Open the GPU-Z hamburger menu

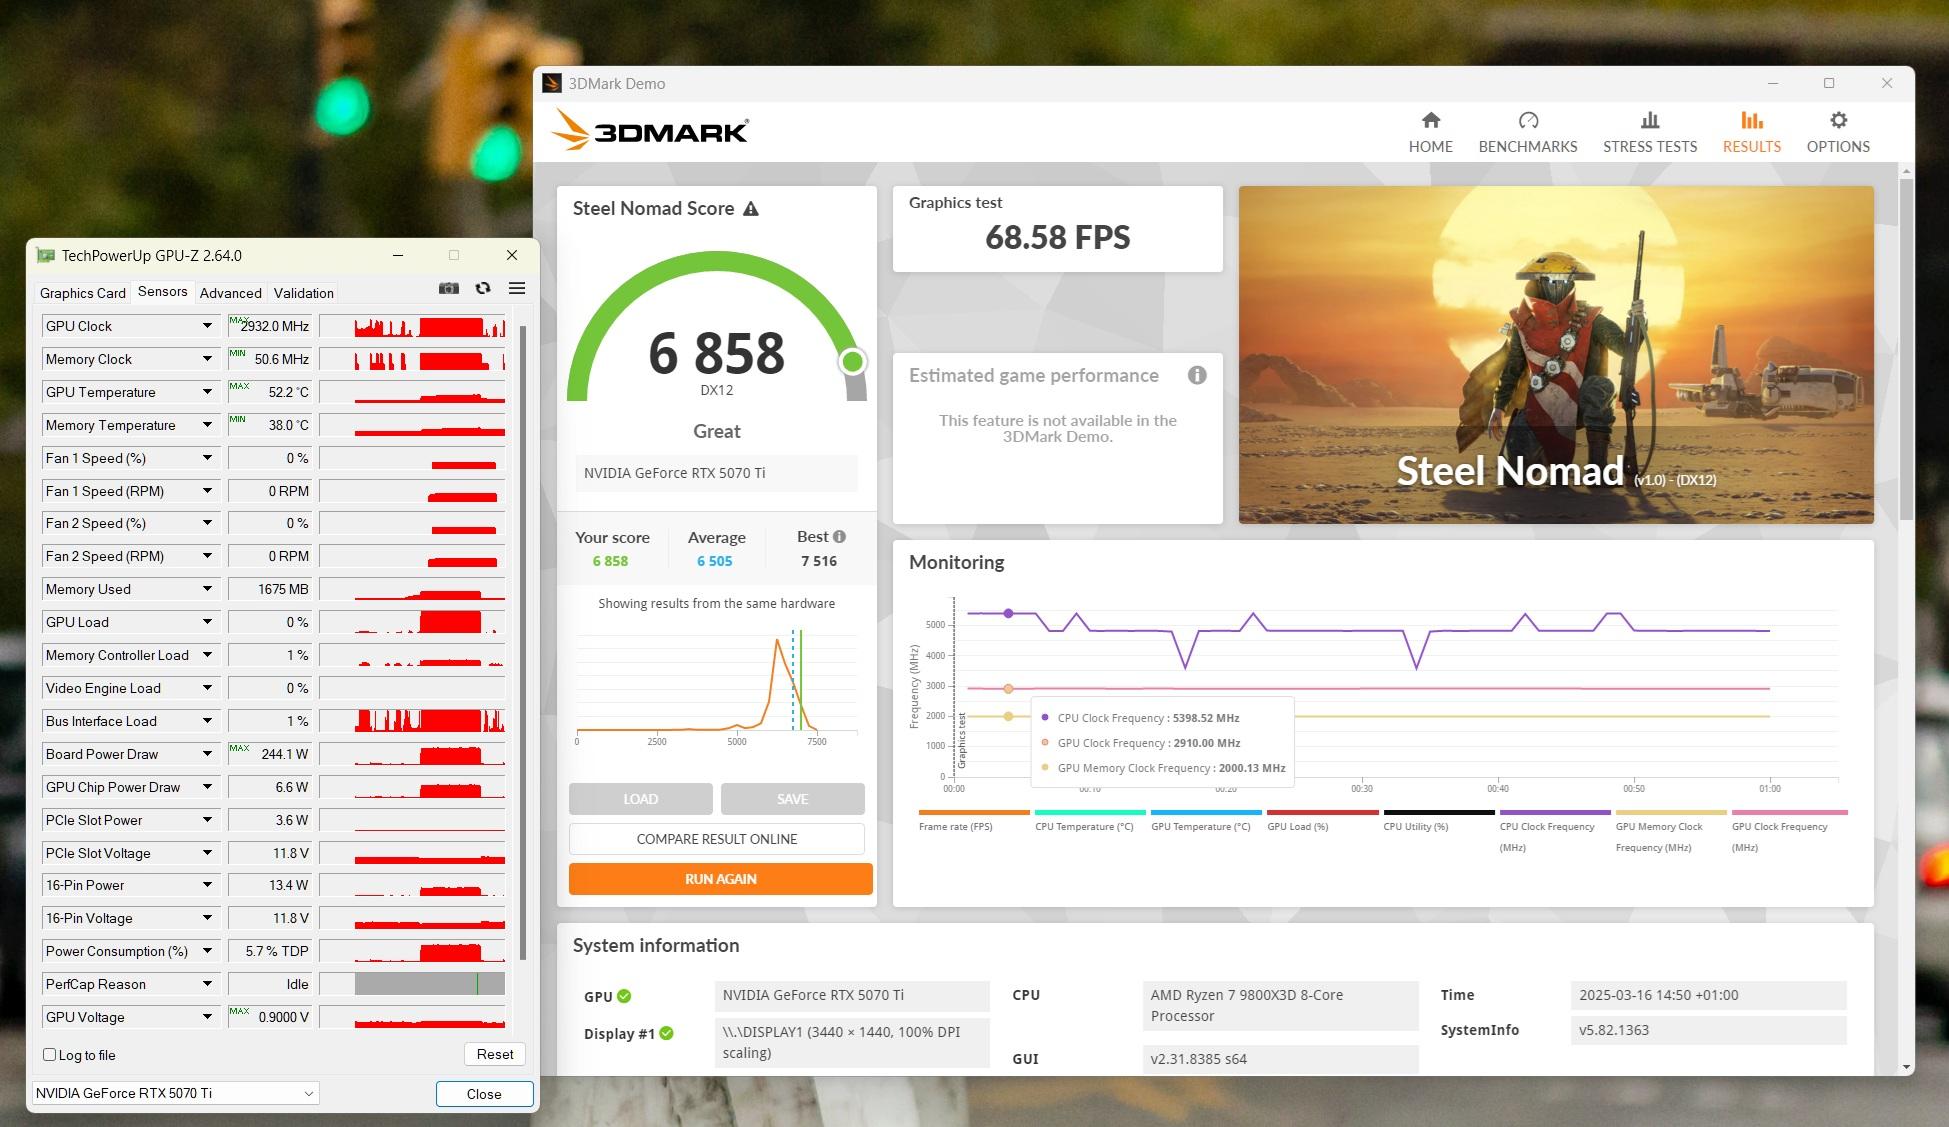517,288
